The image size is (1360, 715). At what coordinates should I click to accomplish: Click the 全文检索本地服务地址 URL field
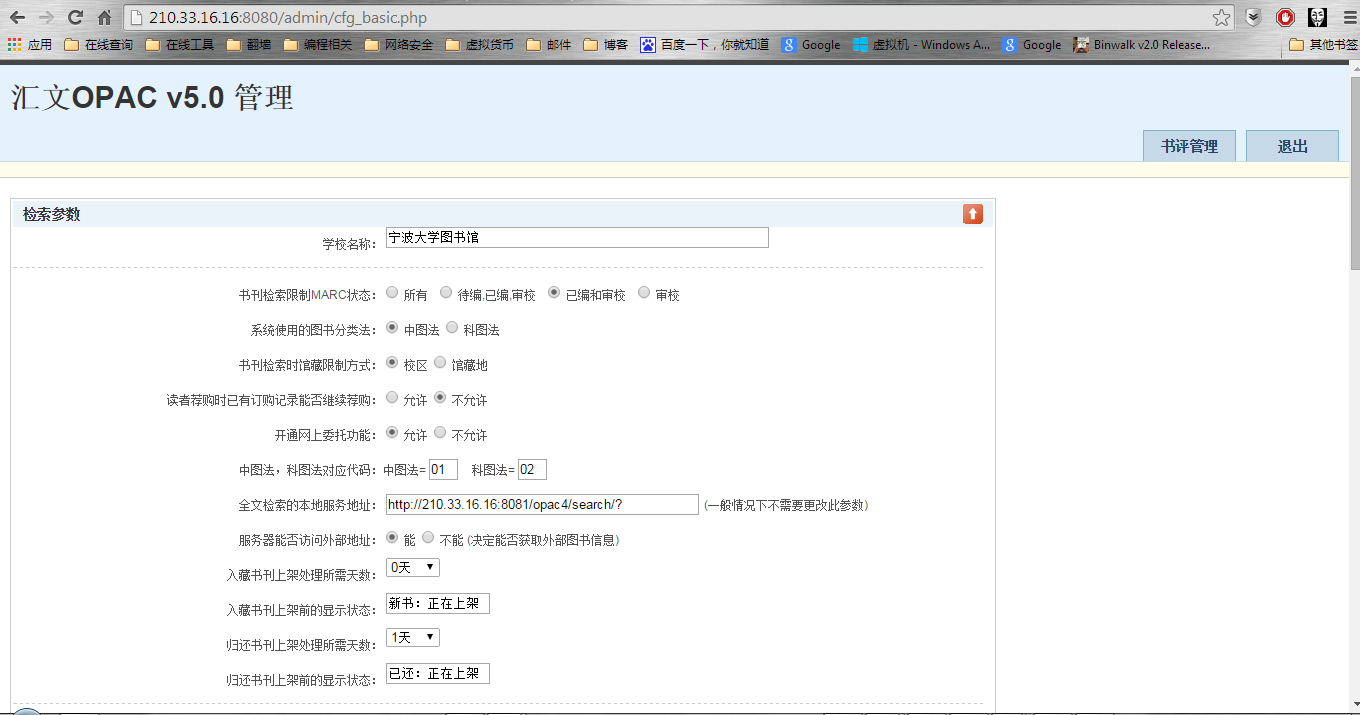pyautogui.click(x=542, y=504)
